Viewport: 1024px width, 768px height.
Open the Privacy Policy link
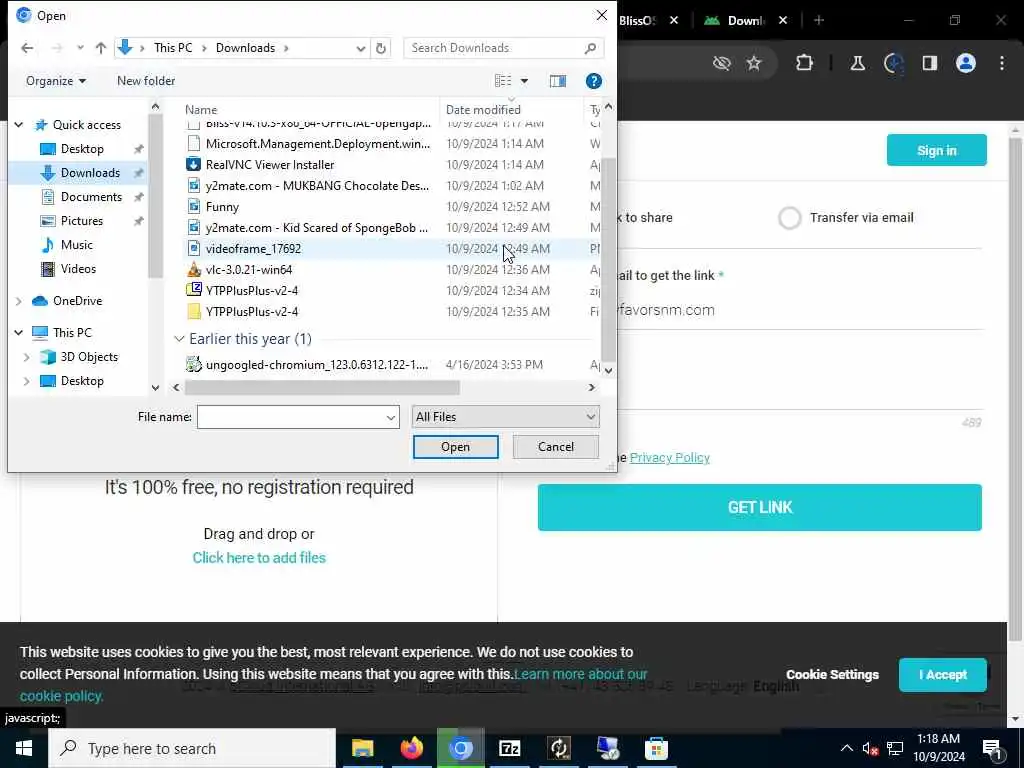pyautogui.click(x=669, y=458)
